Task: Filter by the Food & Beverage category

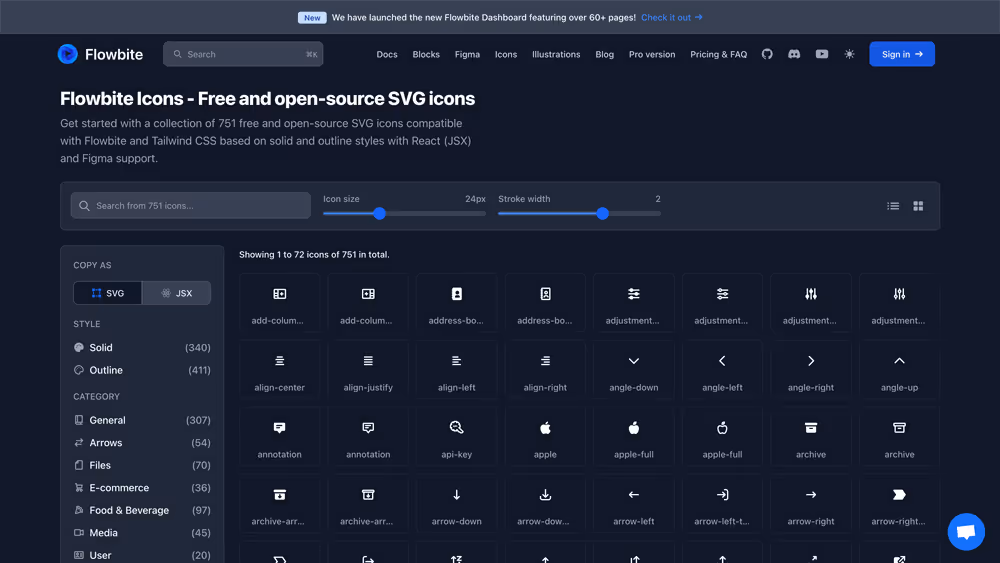Action: (x=129, y=510)
